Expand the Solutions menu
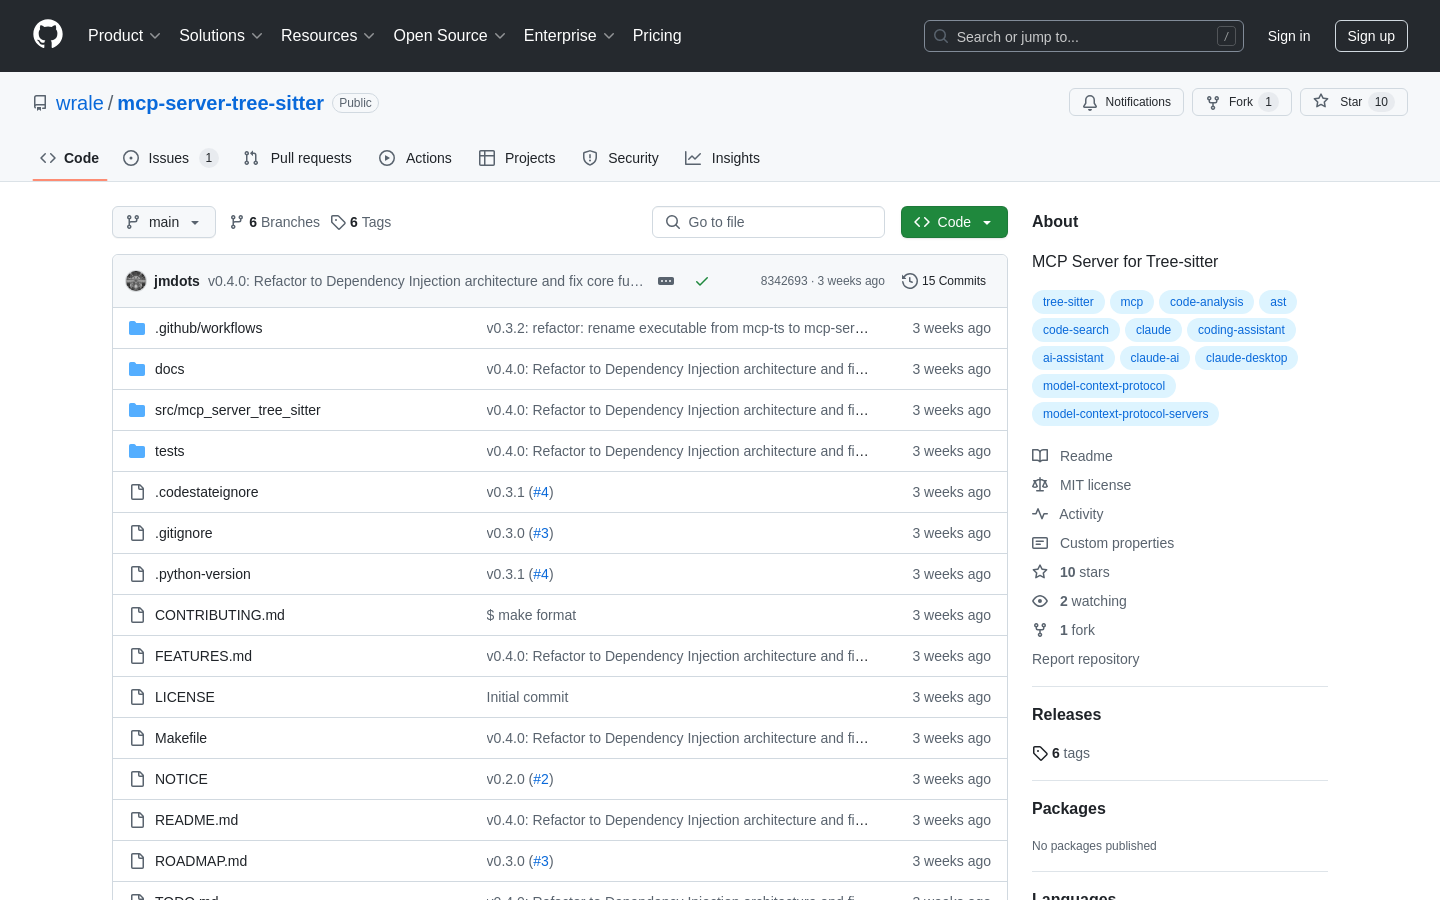The width and height of the screenshot is (1440, 900). coord(221,36)
